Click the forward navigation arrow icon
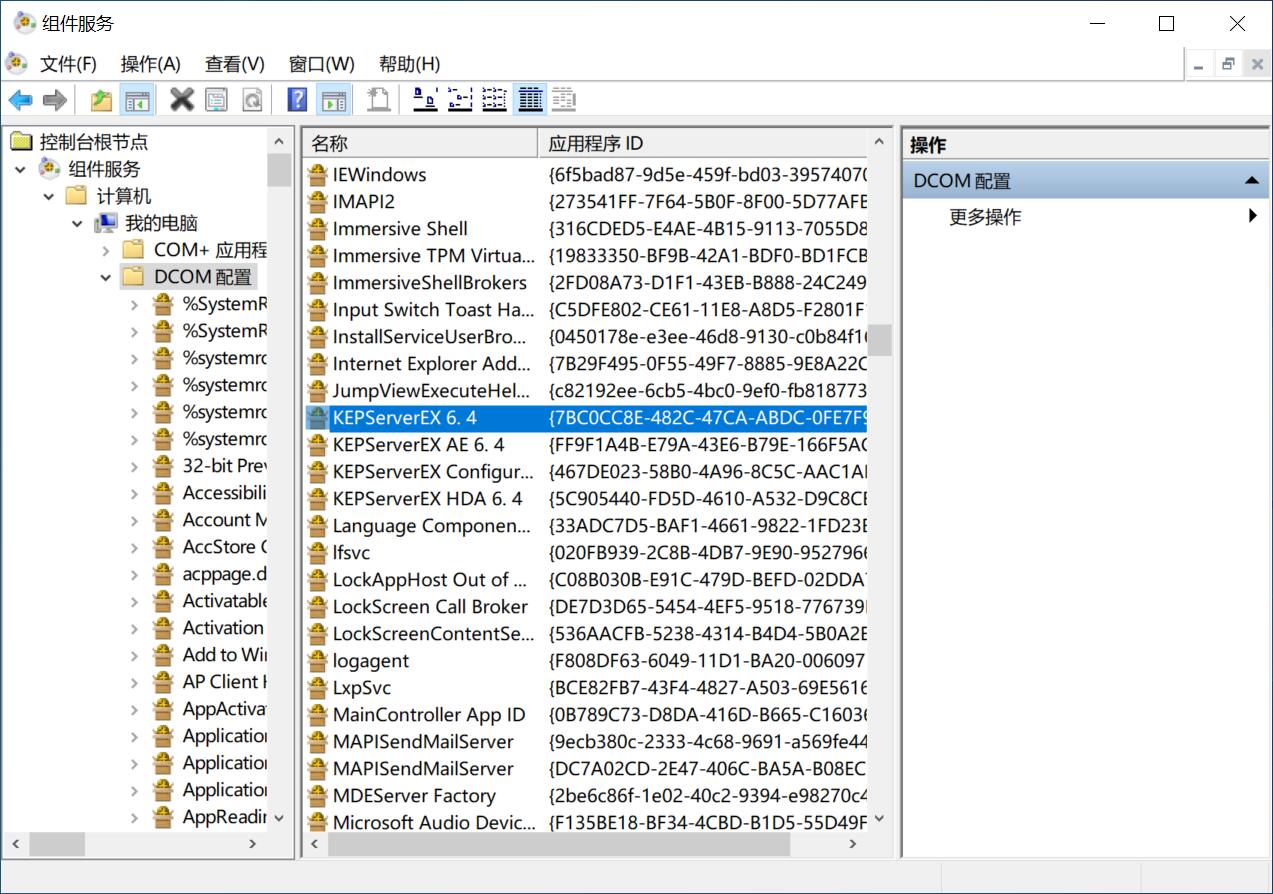Viewport: 1273px width, 894px height. (57, 99)
